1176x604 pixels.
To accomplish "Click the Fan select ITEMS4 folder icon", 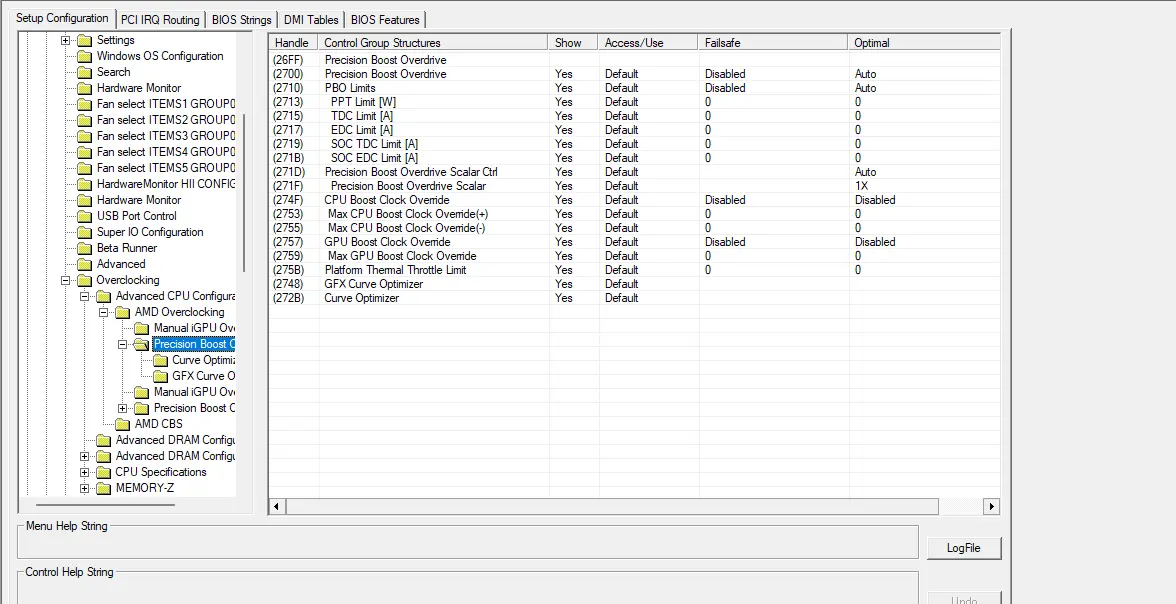I will point(85,152).
